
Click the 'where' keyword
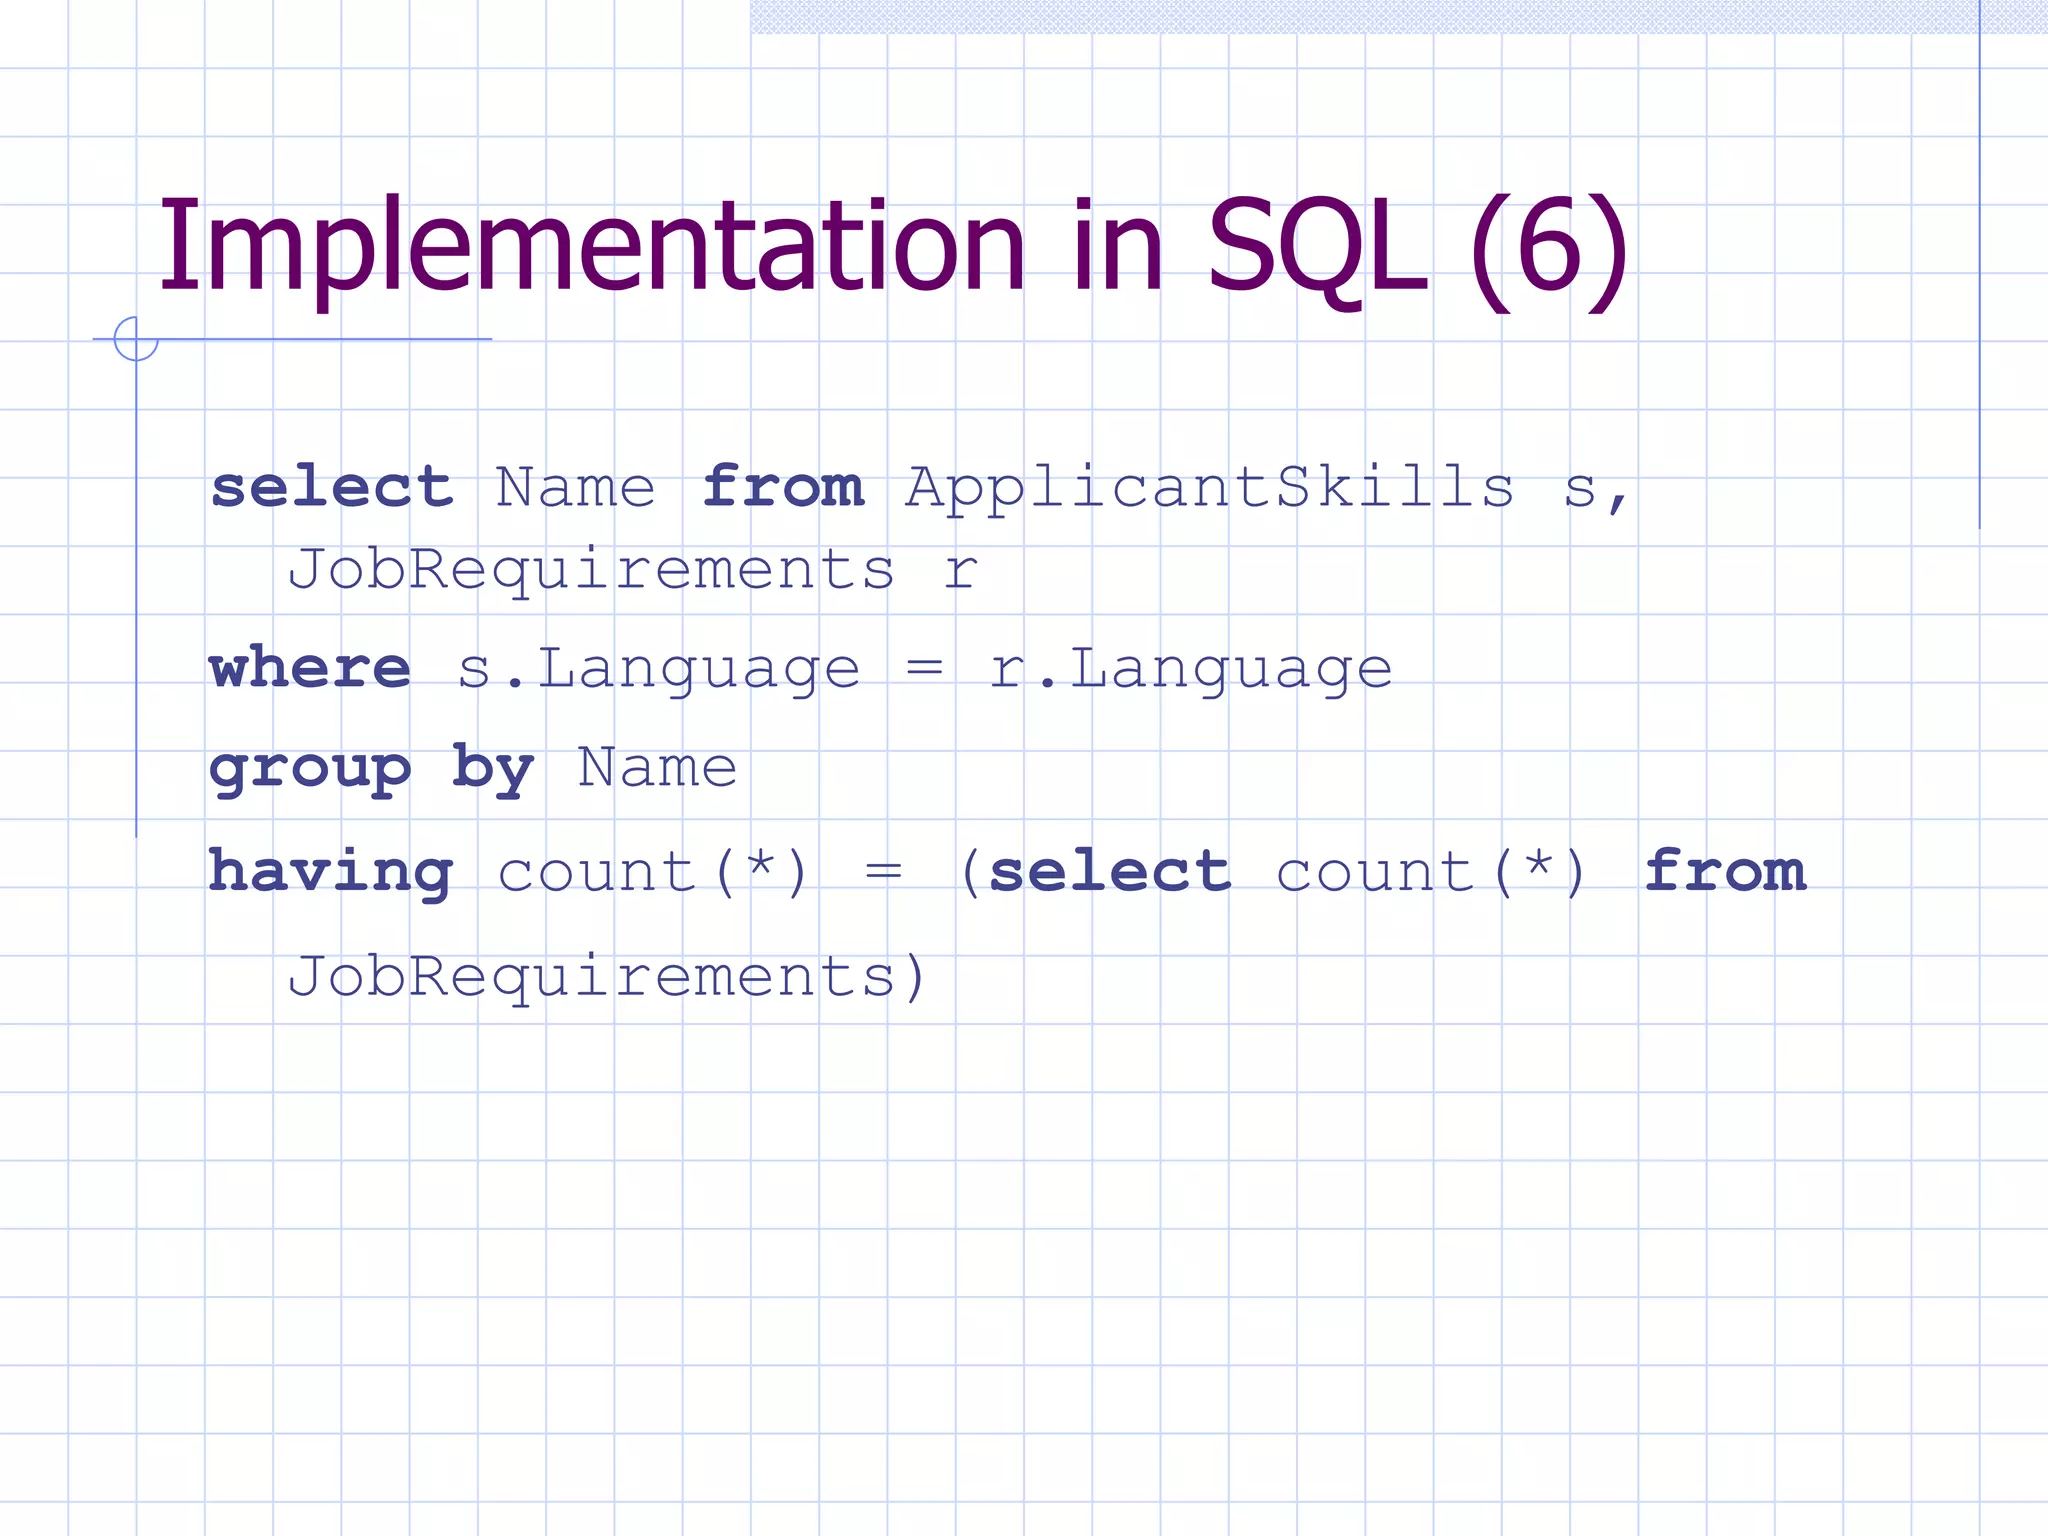click(310, 668)
